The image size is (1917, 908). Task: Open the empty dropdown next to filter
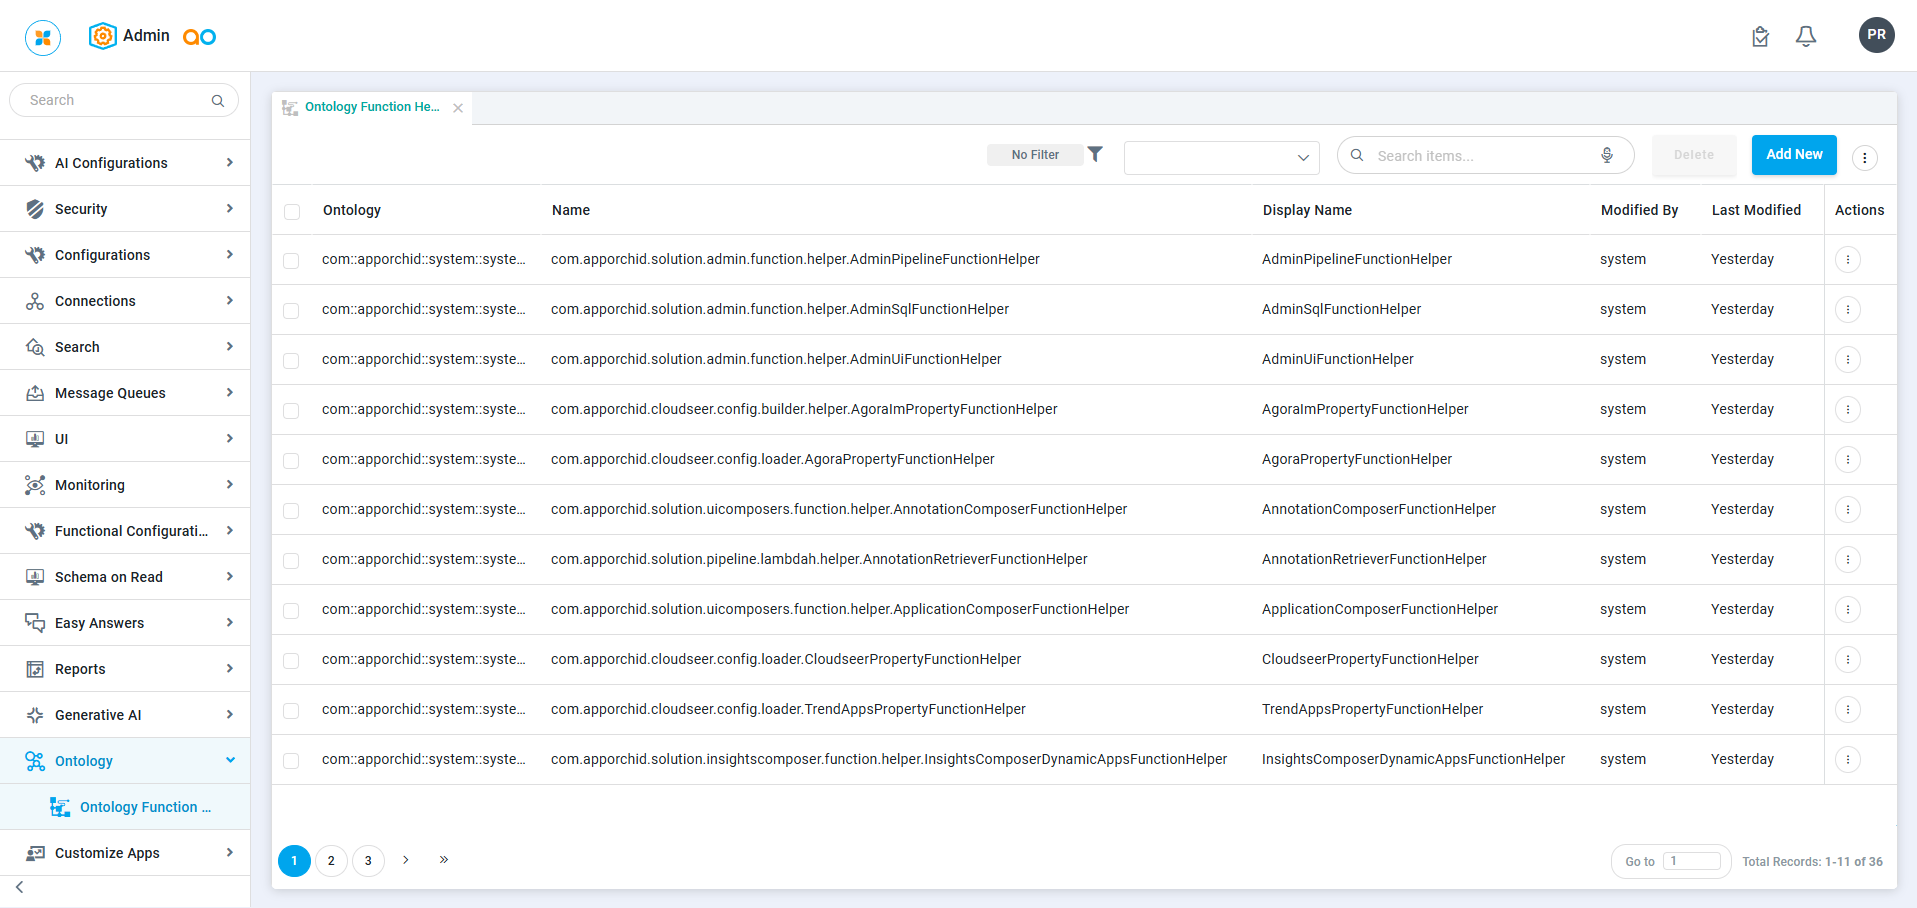(1221, 157)
